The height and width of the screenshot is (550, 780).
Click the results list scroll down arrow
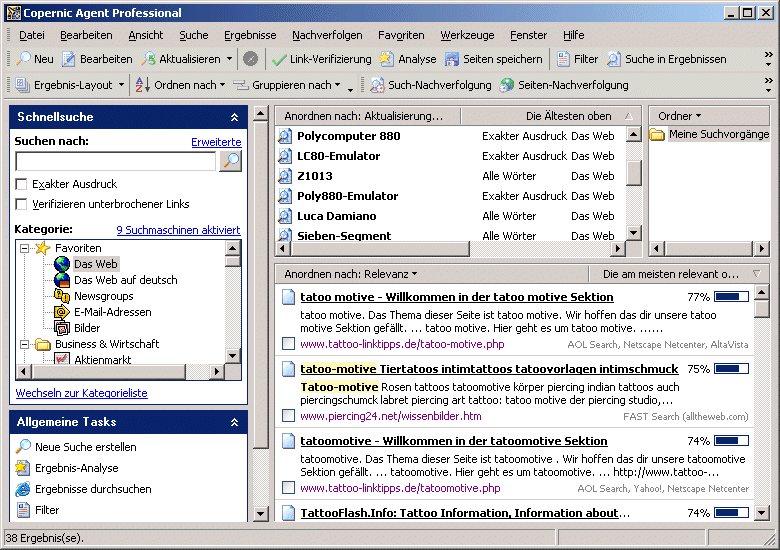(x=762, y=513)
